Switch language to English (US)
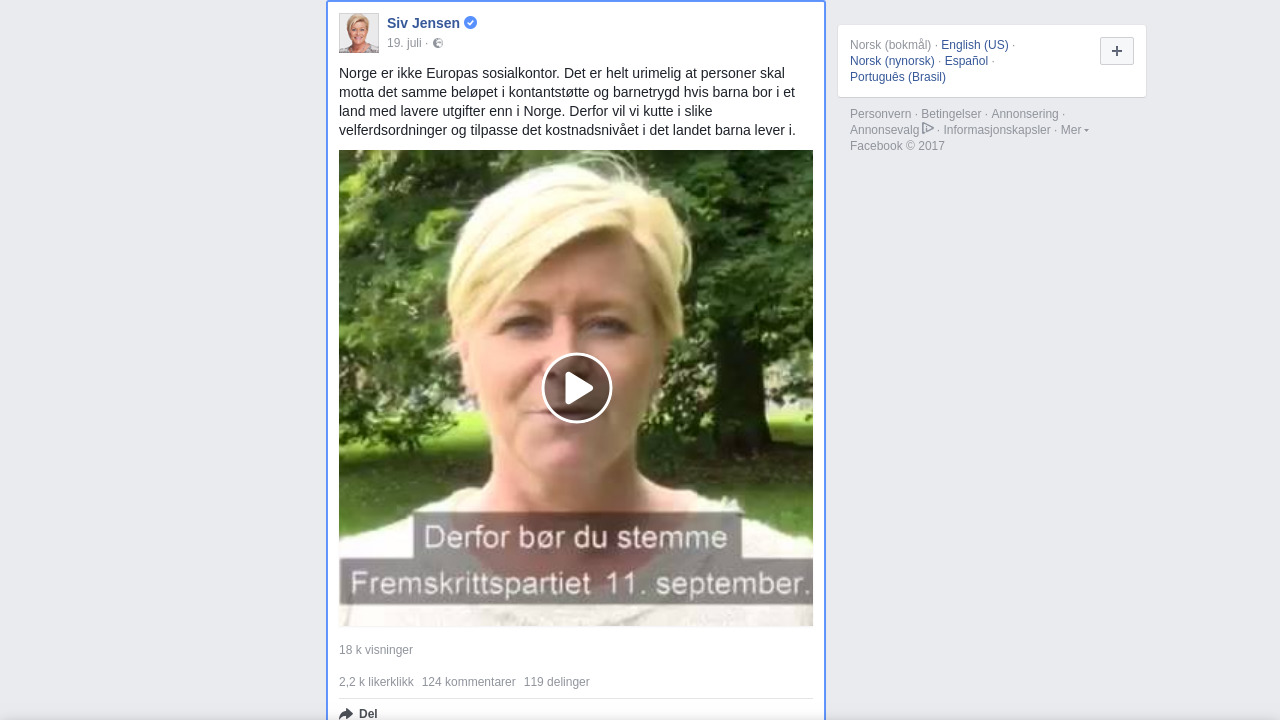 pos(975,45)
